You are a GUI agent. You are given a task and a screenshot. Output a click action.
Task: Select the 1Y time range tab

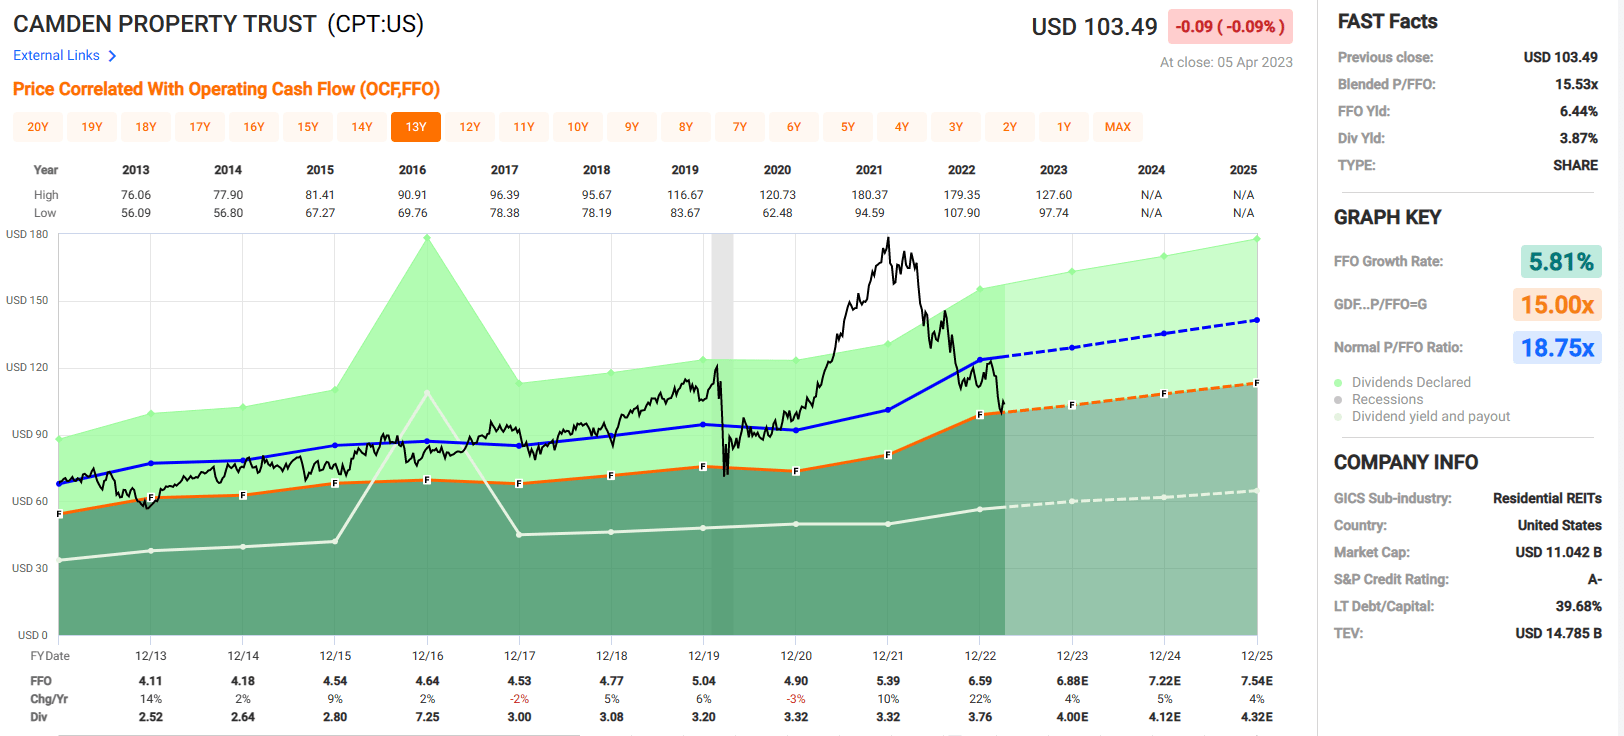1064,127
